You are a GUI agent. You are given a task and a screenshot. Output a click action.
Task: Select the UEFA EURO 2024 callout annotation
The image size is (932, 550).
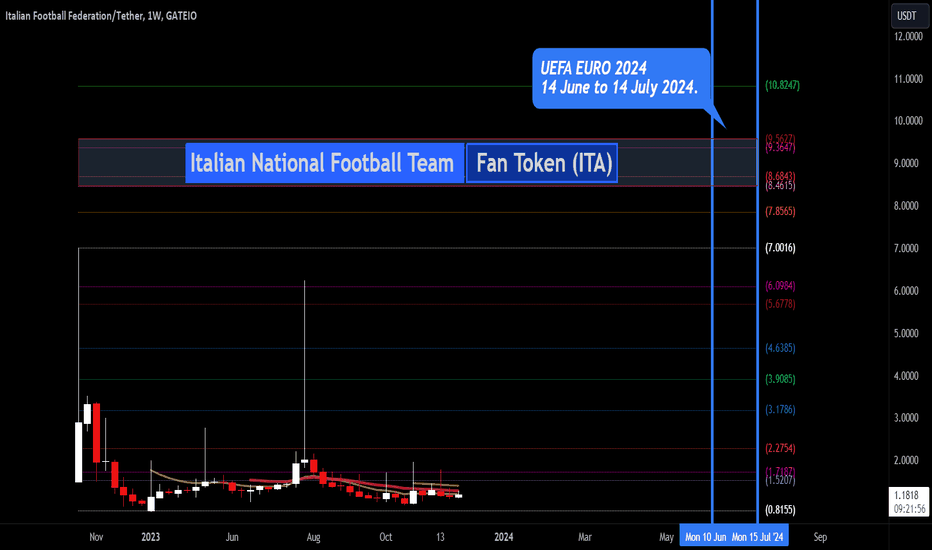[x=621, y=78]
